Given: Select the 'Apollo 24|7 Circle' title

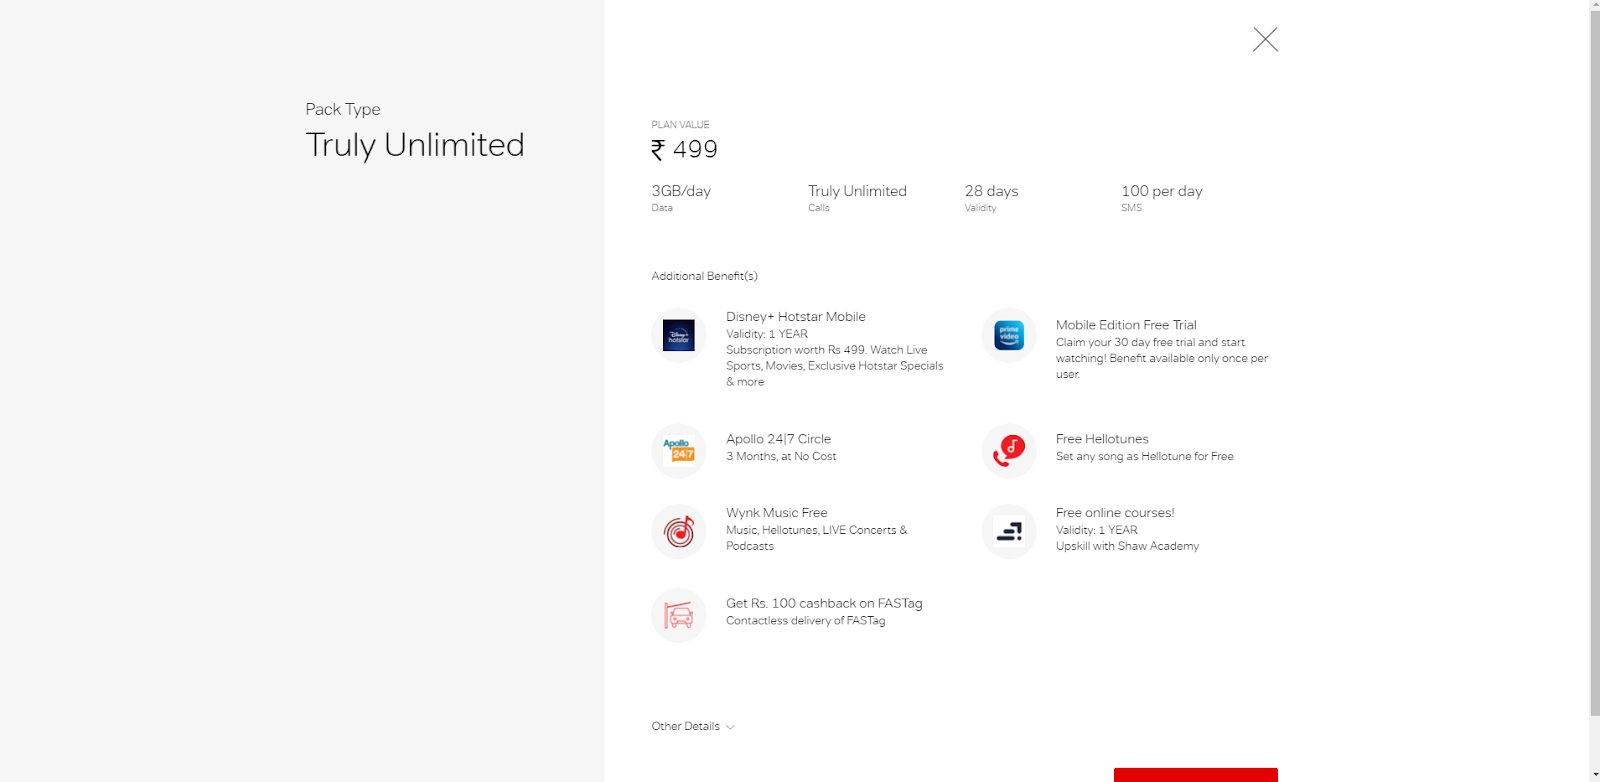Looking at the screenshot, I should coord(778,439).
